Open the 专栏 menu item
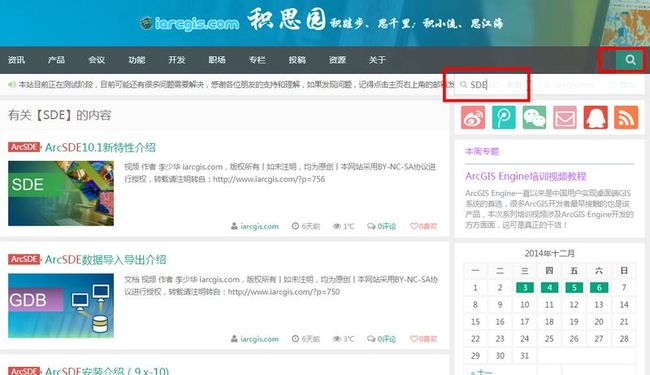This screenshot has height=375, width=650. click(x=257, y=60)
